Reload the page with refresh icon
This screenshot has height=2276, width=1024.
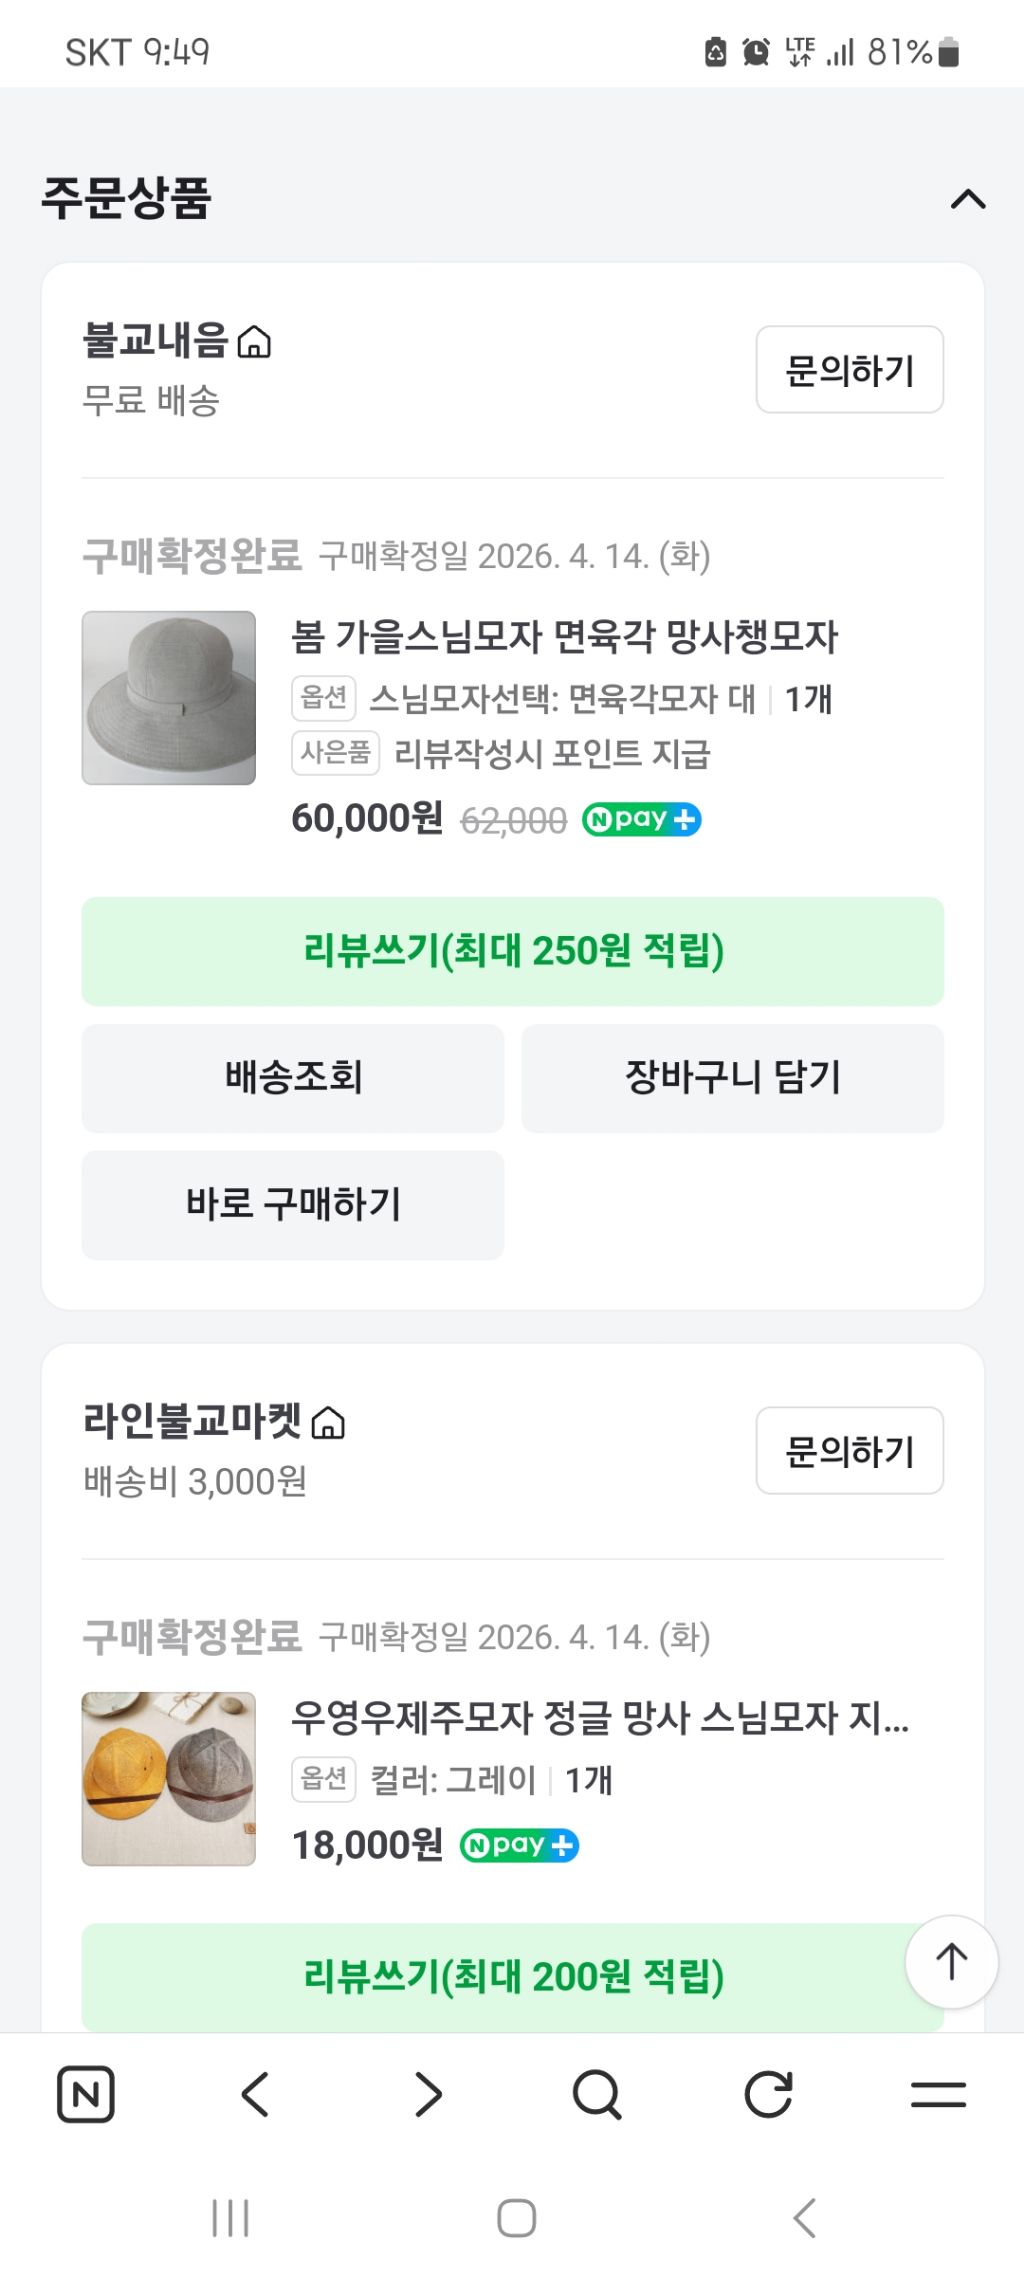coord(768,2094)
